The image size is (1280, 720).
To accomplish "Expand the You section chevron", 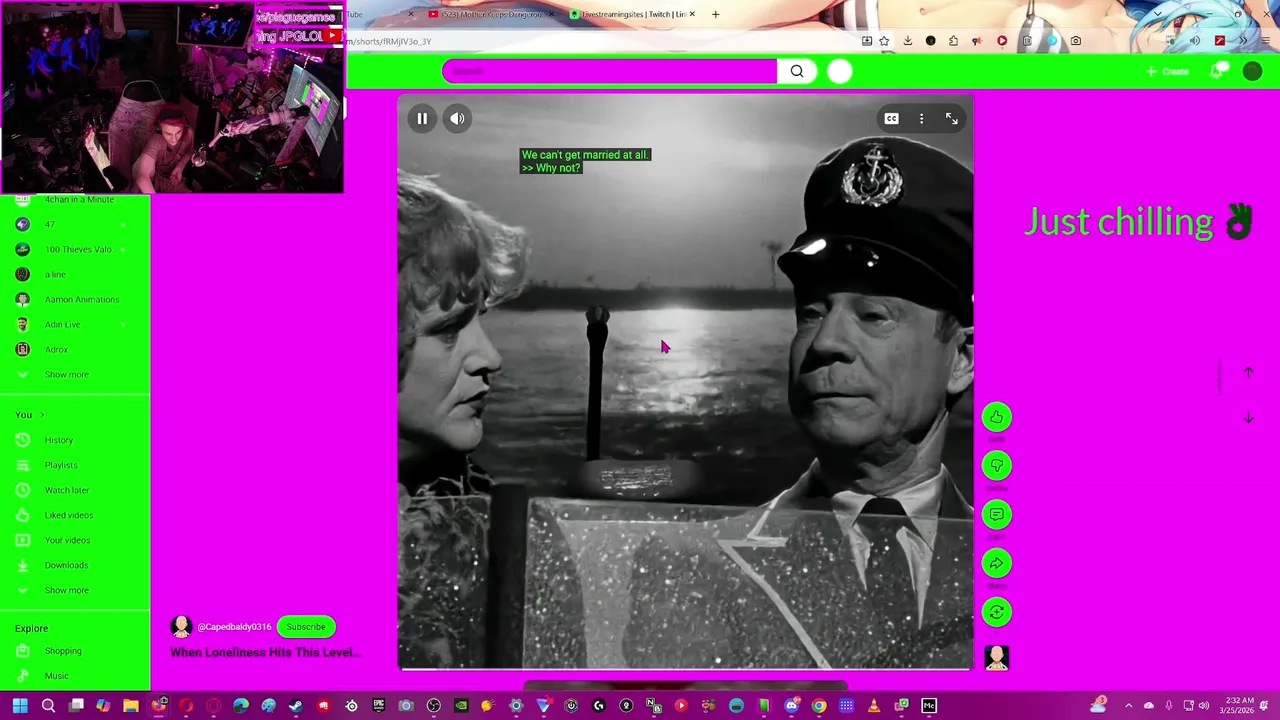I will [x=41, y=414].
